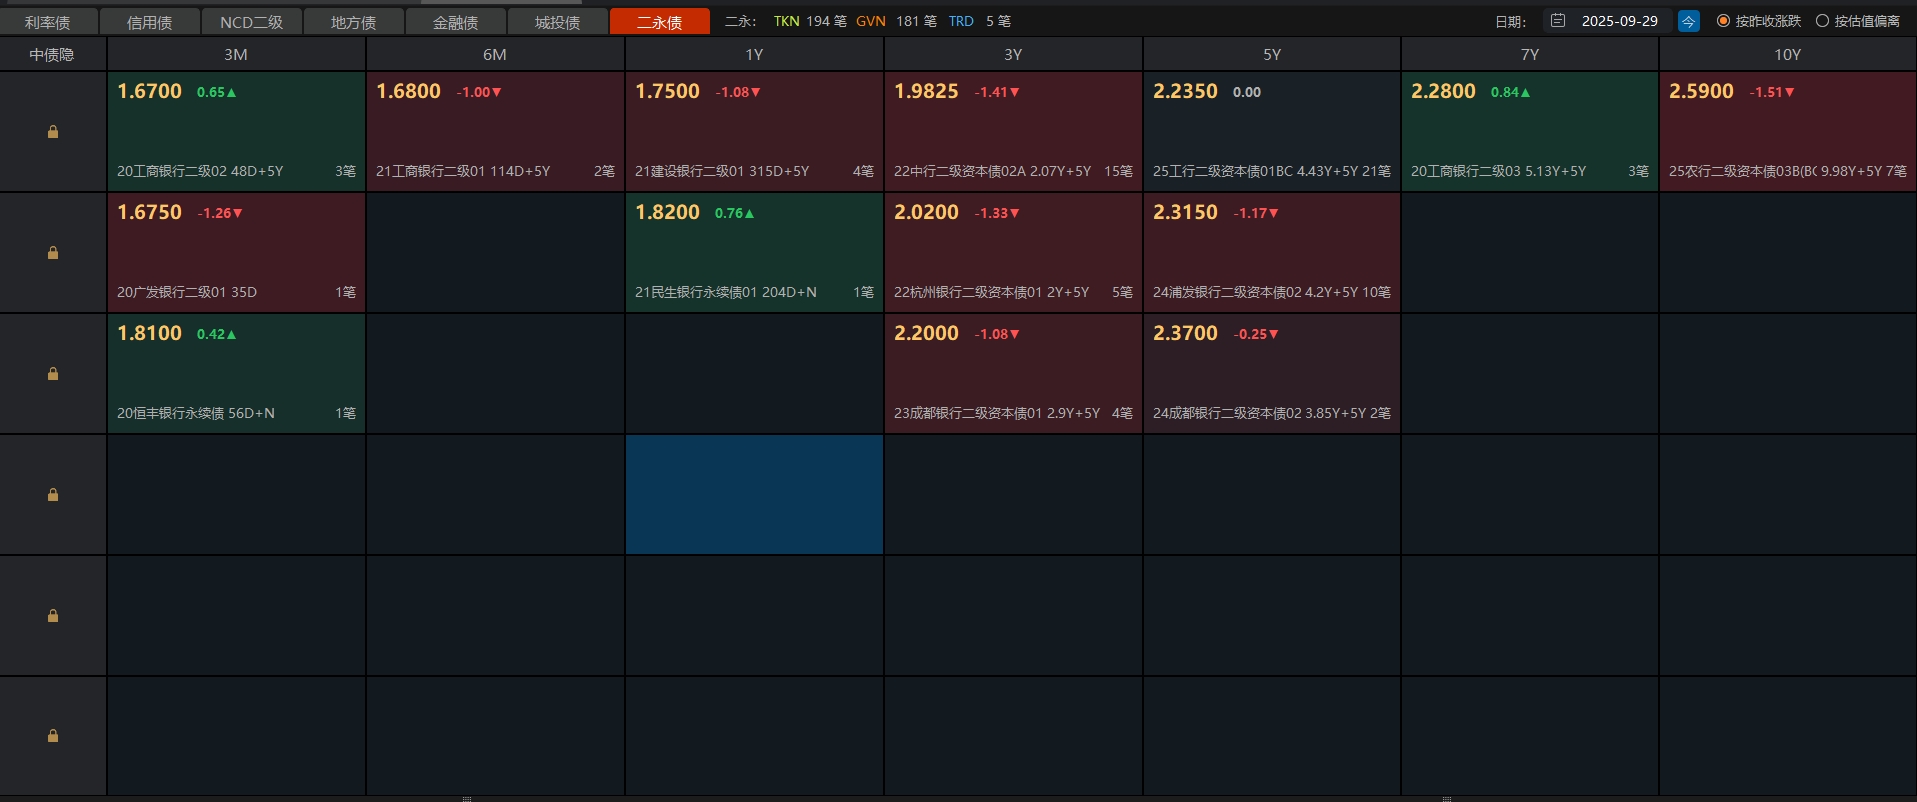
Task: Open the 城投债 tab
Action: pyautogui.click(x=558, y=22)
